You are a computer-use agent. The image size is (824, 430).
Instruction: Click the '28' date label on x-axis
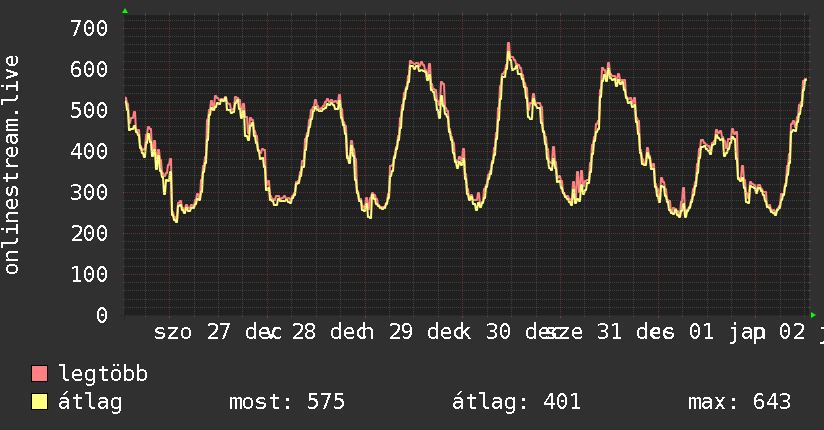304,332
